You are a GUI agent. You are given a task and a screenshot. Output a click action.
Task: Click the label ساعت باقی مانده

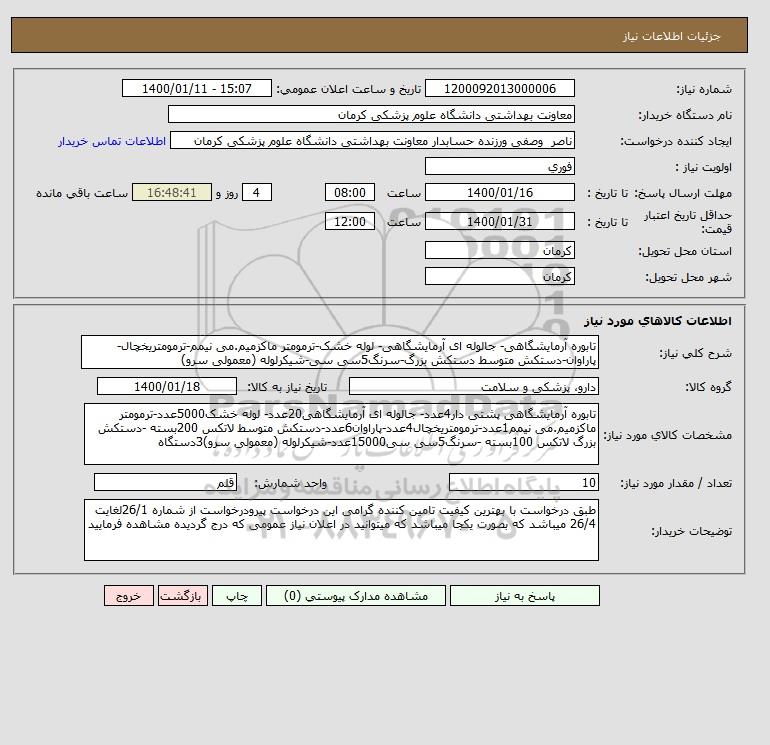click(82, 193)
